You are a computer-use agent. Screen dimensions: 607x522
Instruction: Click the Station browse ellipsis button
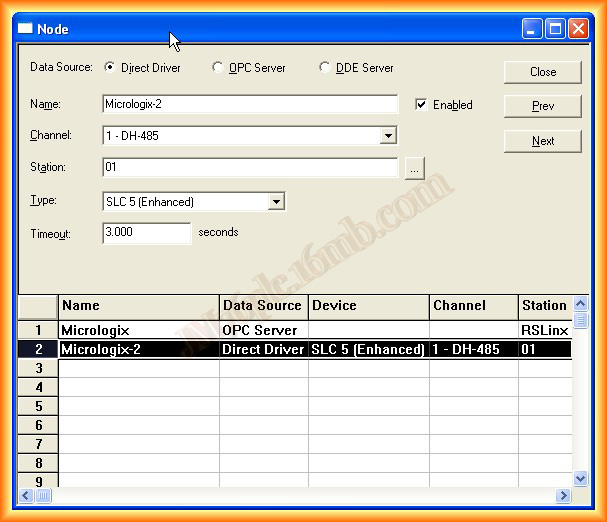coord(415,168)
